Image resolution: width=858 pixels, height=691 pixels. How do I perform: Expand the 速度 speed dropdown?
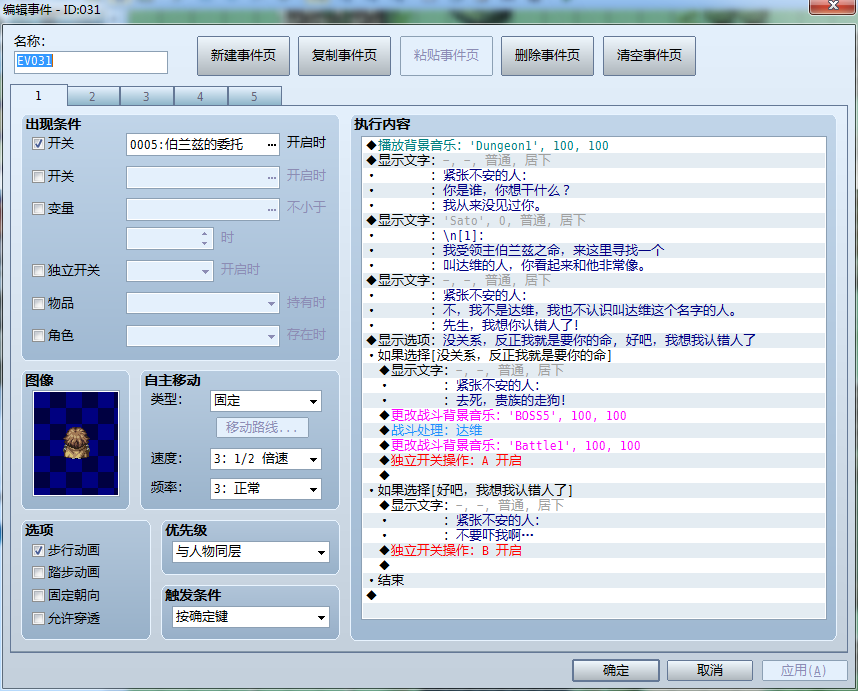266,459
